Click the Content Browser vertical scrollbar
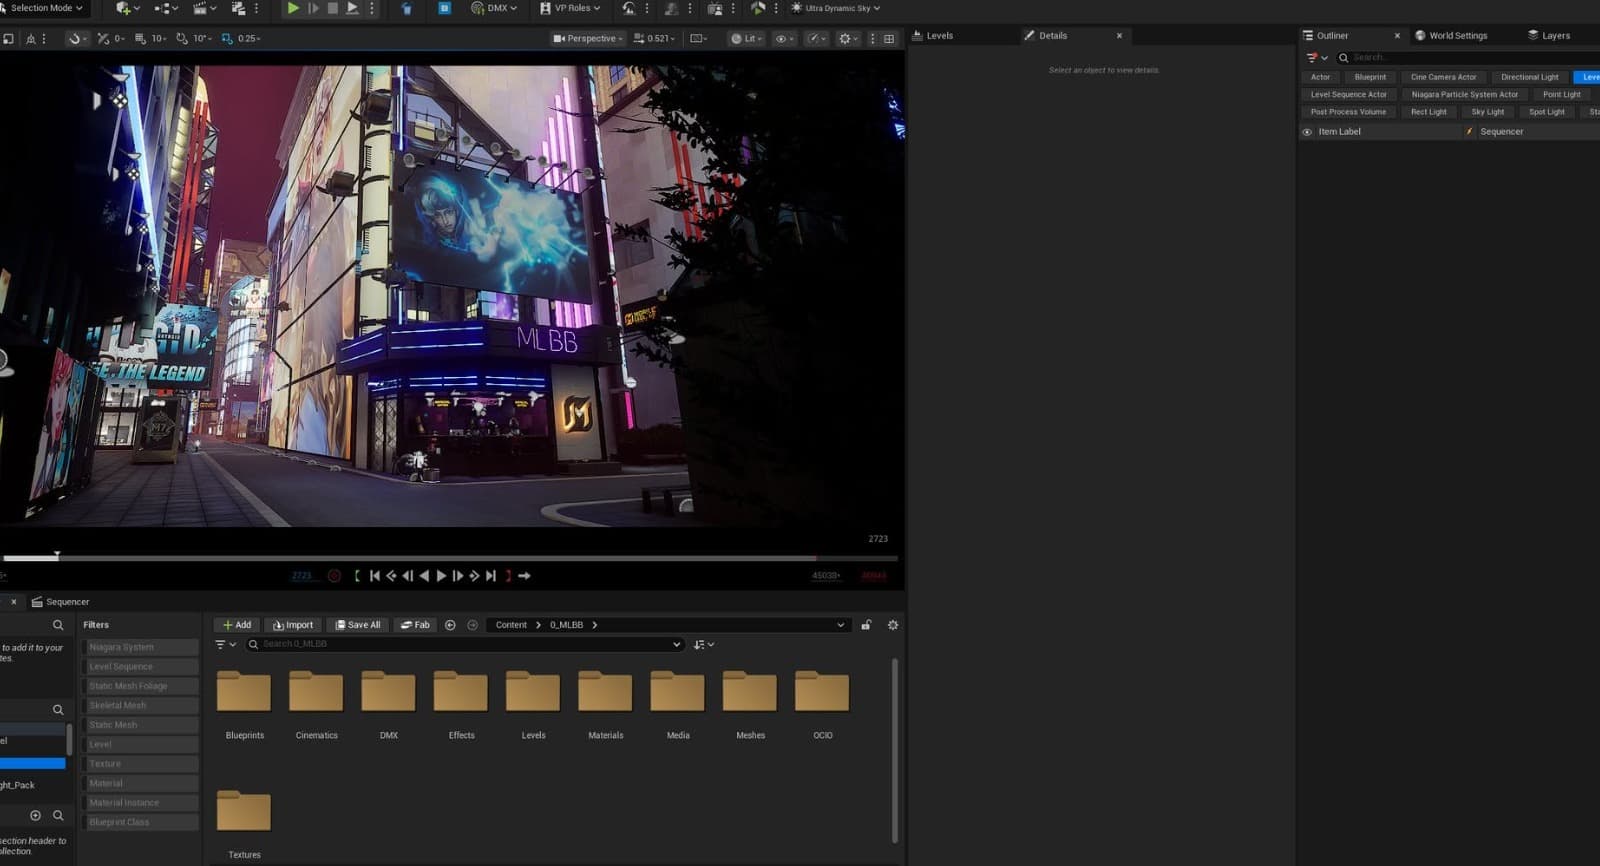1600x866 pixels. pos(894,750)
